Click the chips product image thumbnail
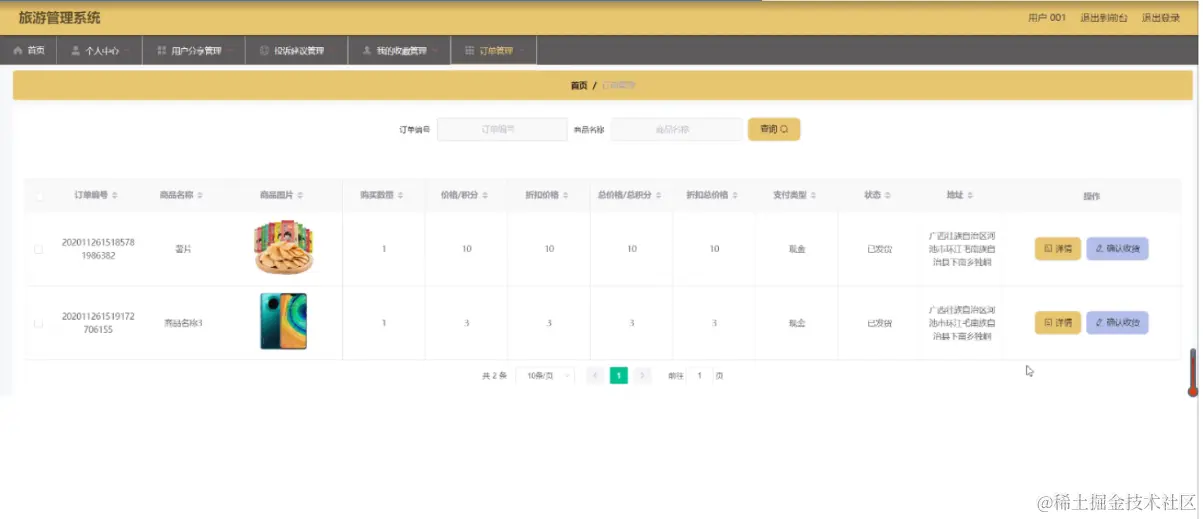The width and height of the screenshot is (1203, 519). [x=284, y=249]
